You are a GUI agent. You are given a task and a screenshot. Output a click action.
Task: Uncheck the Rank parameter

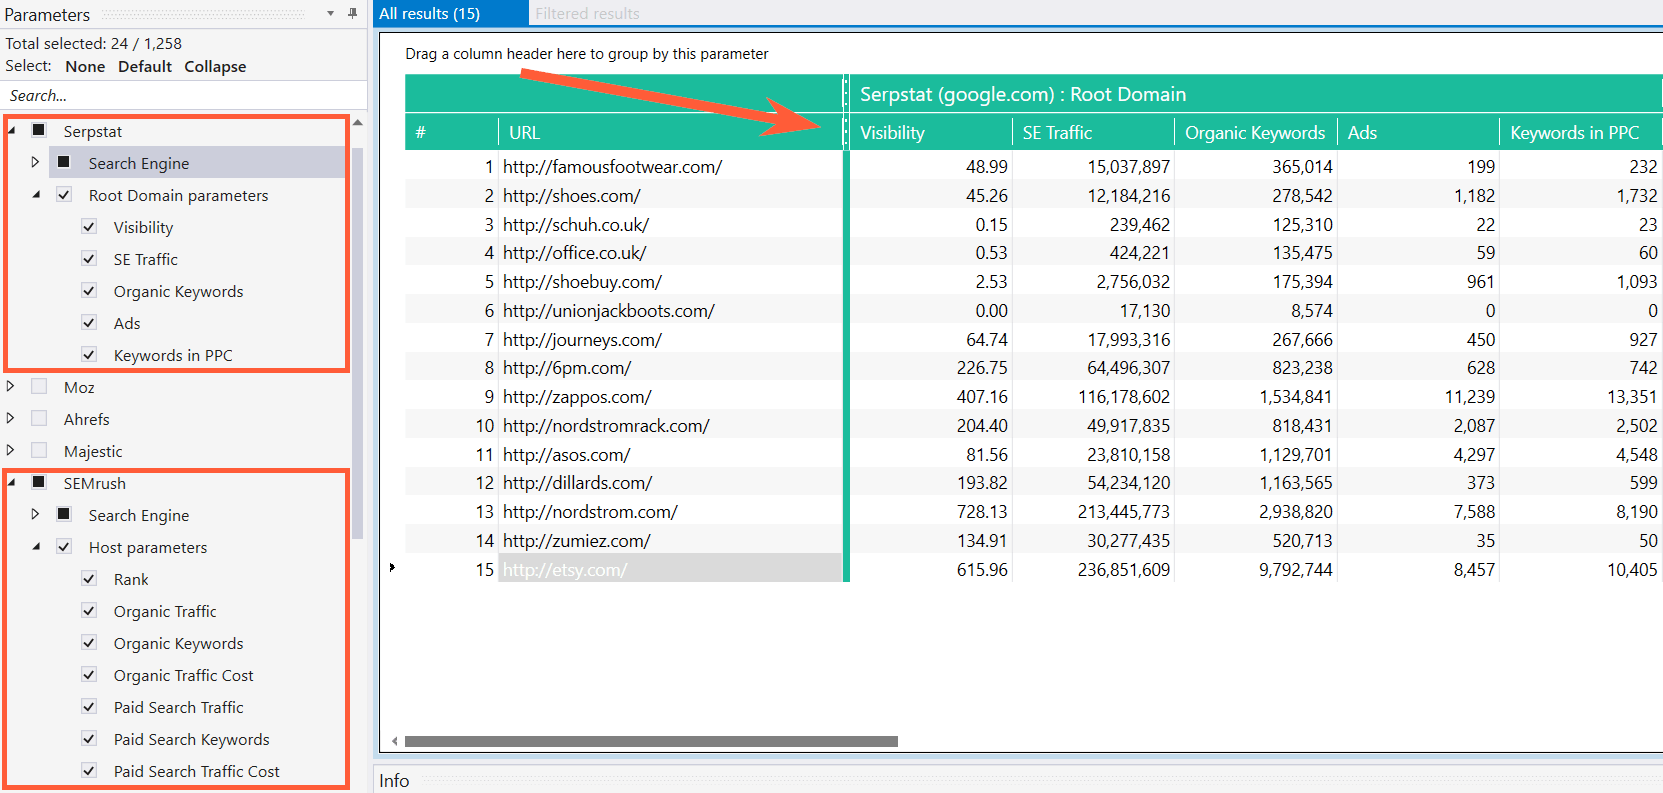(x=89, y=579)
